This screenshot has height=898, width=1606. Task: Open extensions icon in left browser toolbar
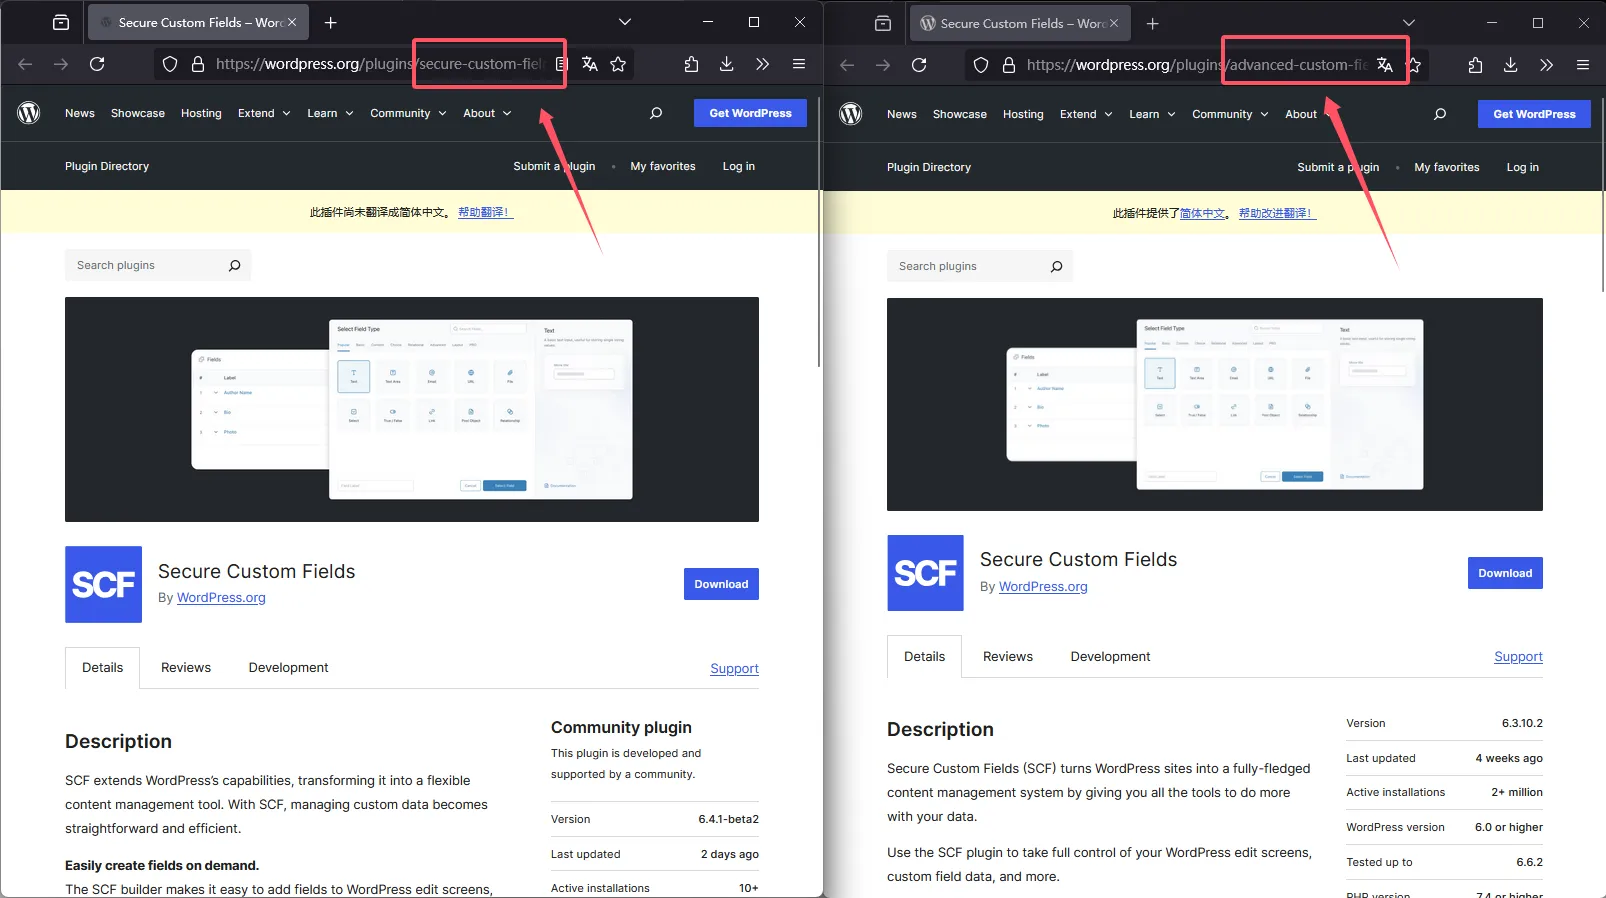pos(691,64)
